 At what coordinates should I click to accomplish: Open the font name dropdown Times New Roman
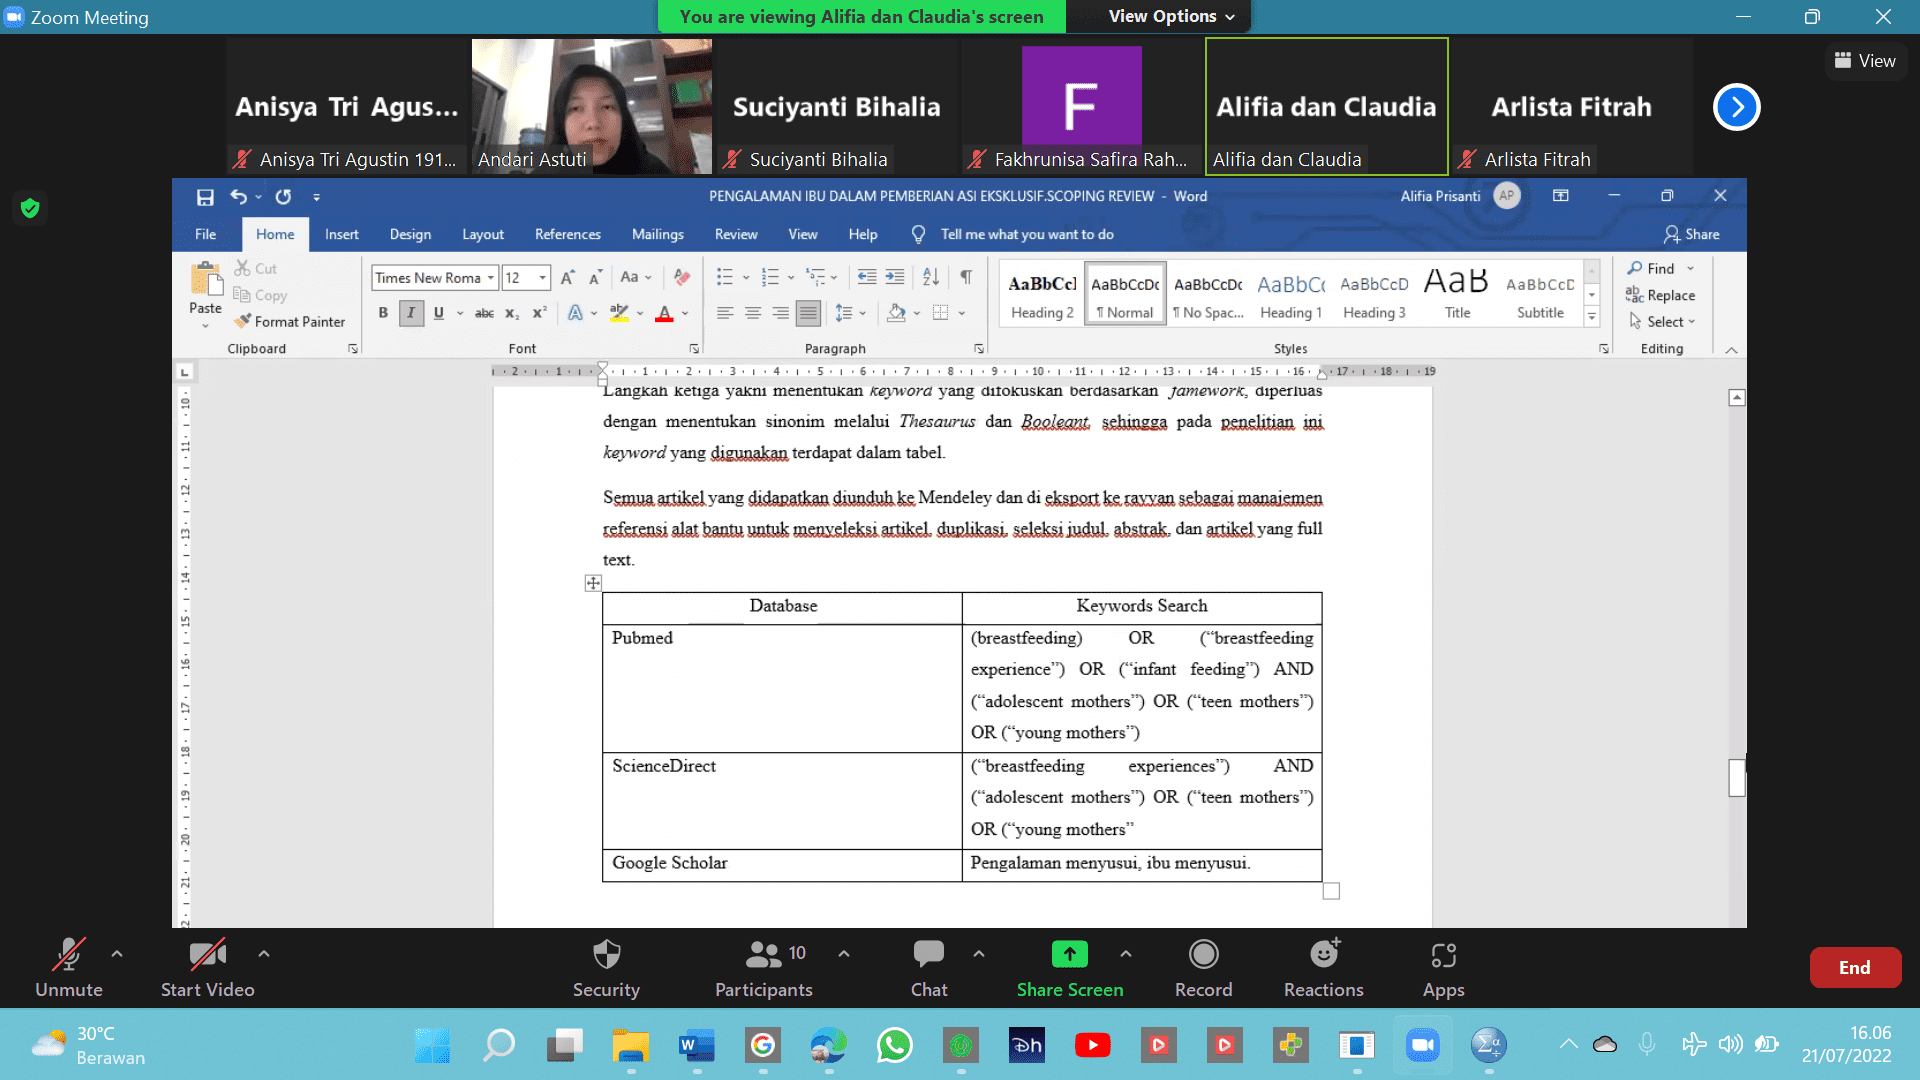491,278
